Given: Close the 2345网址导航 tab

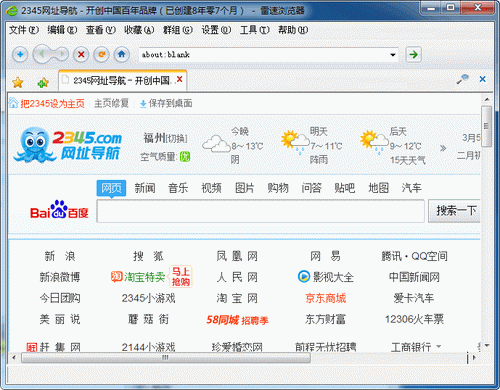Looking at the screenshot, I should pos(179,79).
